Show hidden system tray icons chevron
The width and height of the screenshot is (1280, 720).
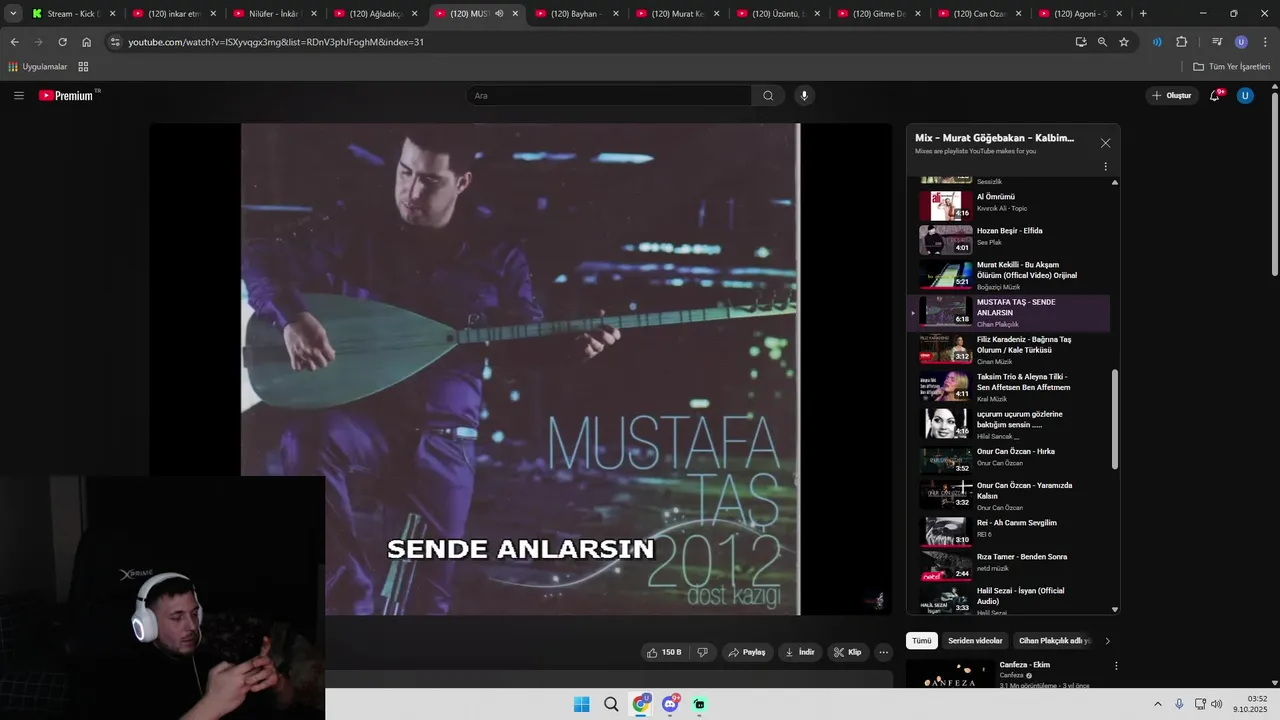tap(1158, 704)
